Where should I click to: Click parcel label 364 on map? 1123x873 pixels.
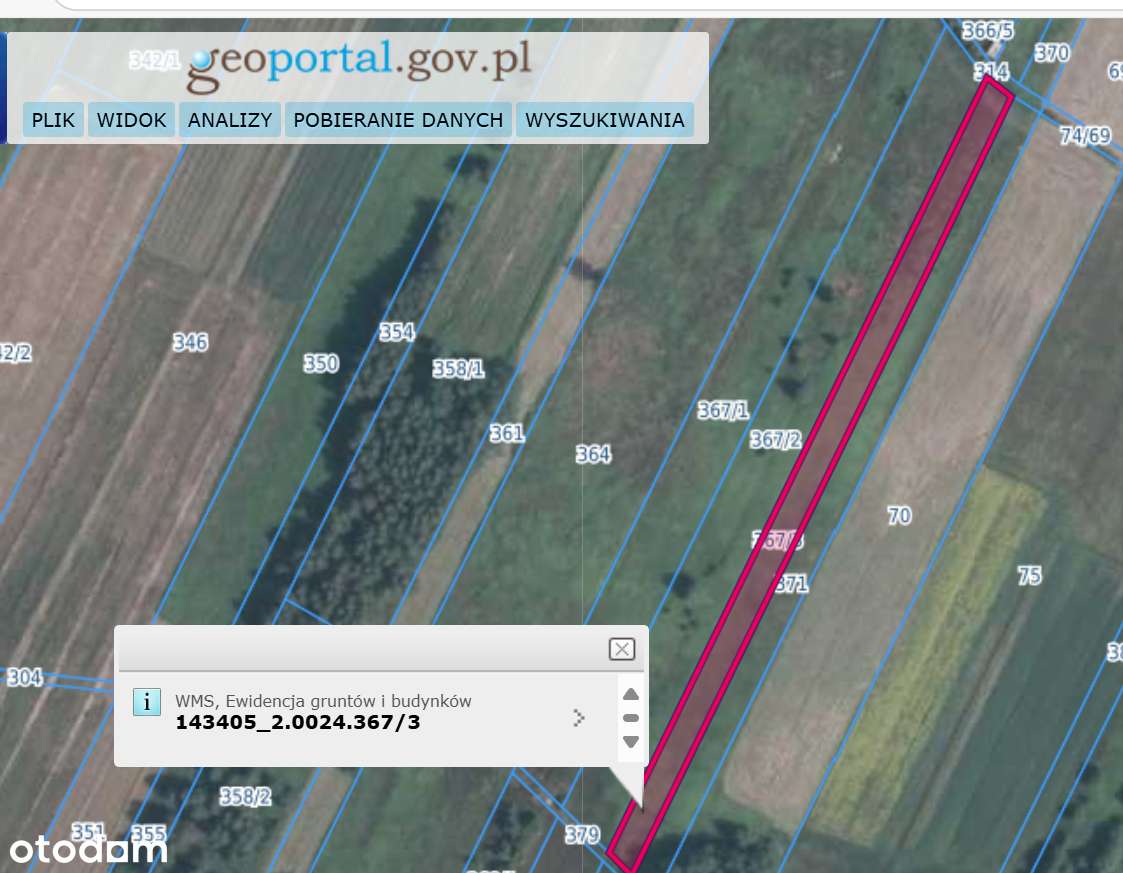593,454
